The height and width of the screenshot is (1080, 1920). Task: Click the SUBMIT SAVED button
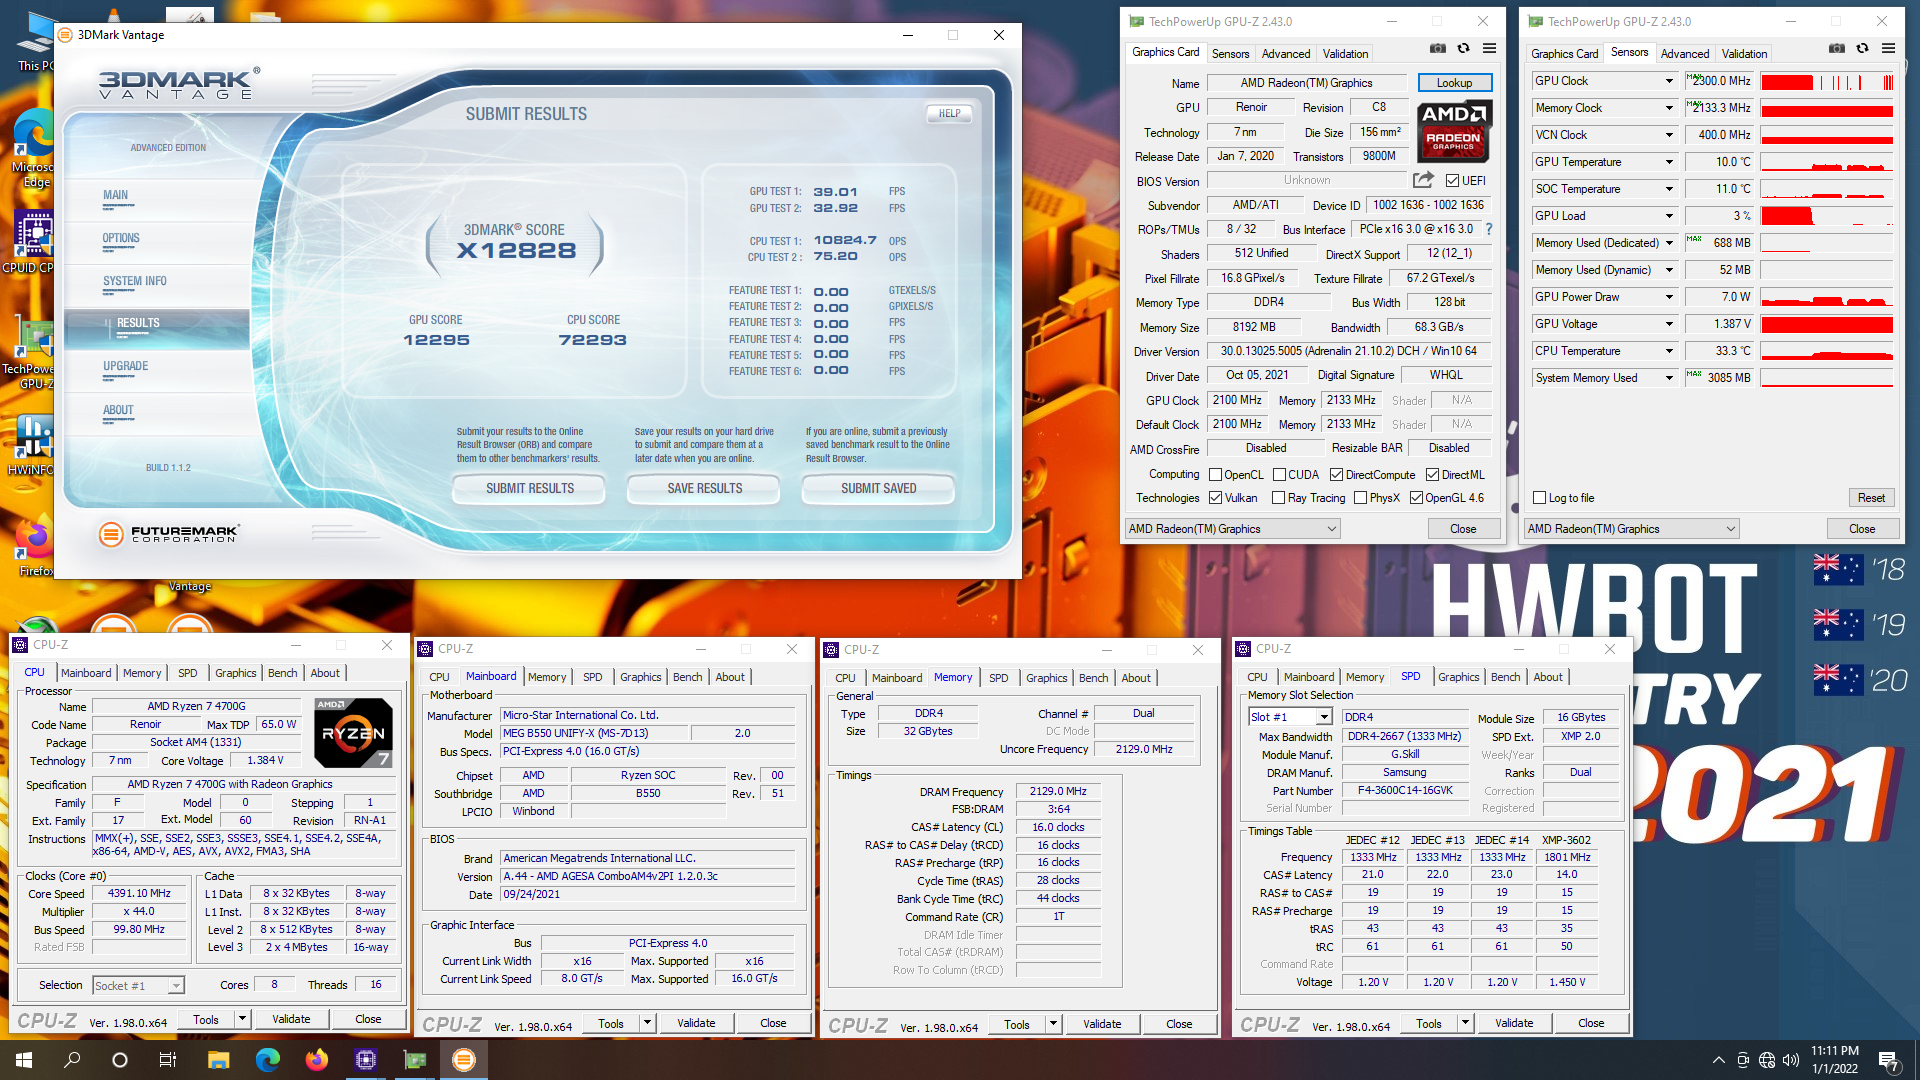click(879, 488)
